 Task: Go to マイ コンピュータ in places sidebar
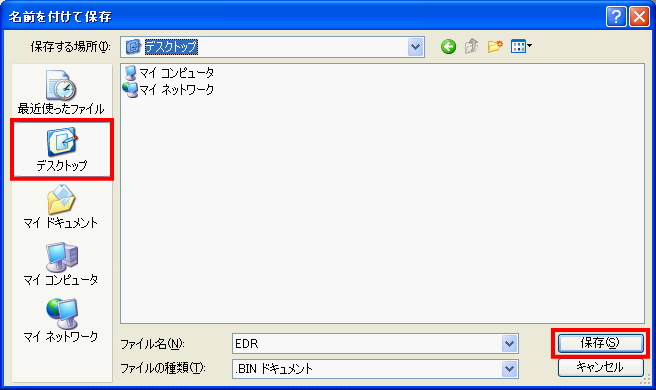[x=61, y=264]
